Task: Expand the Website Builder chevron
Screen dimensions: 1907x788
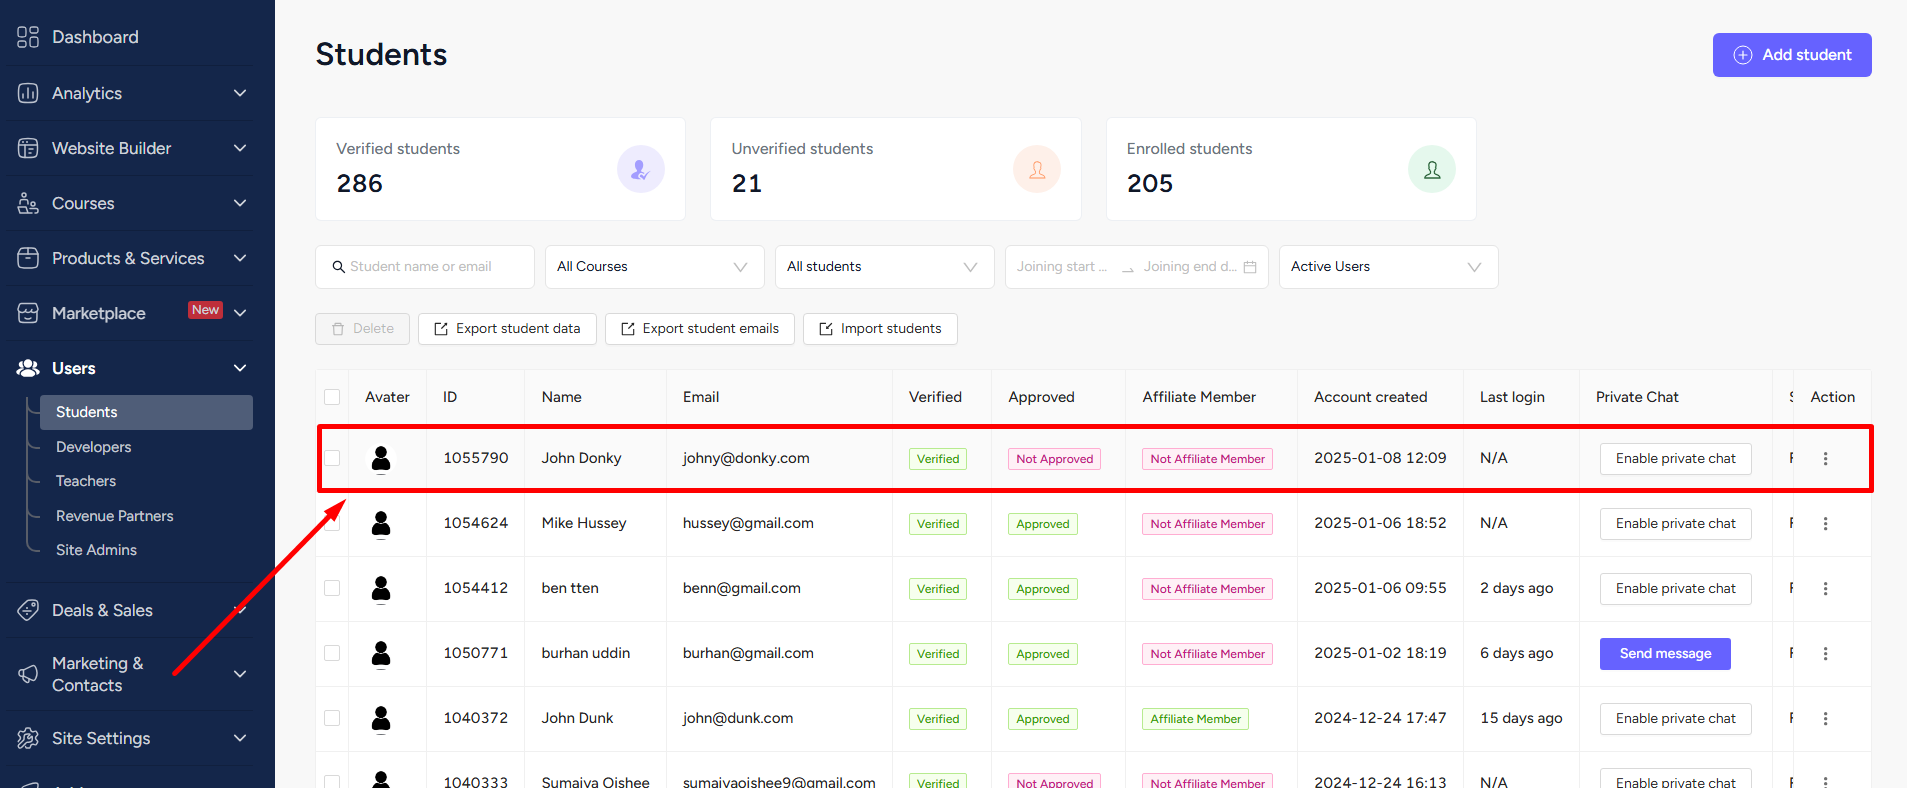Action: coord(240,148)
